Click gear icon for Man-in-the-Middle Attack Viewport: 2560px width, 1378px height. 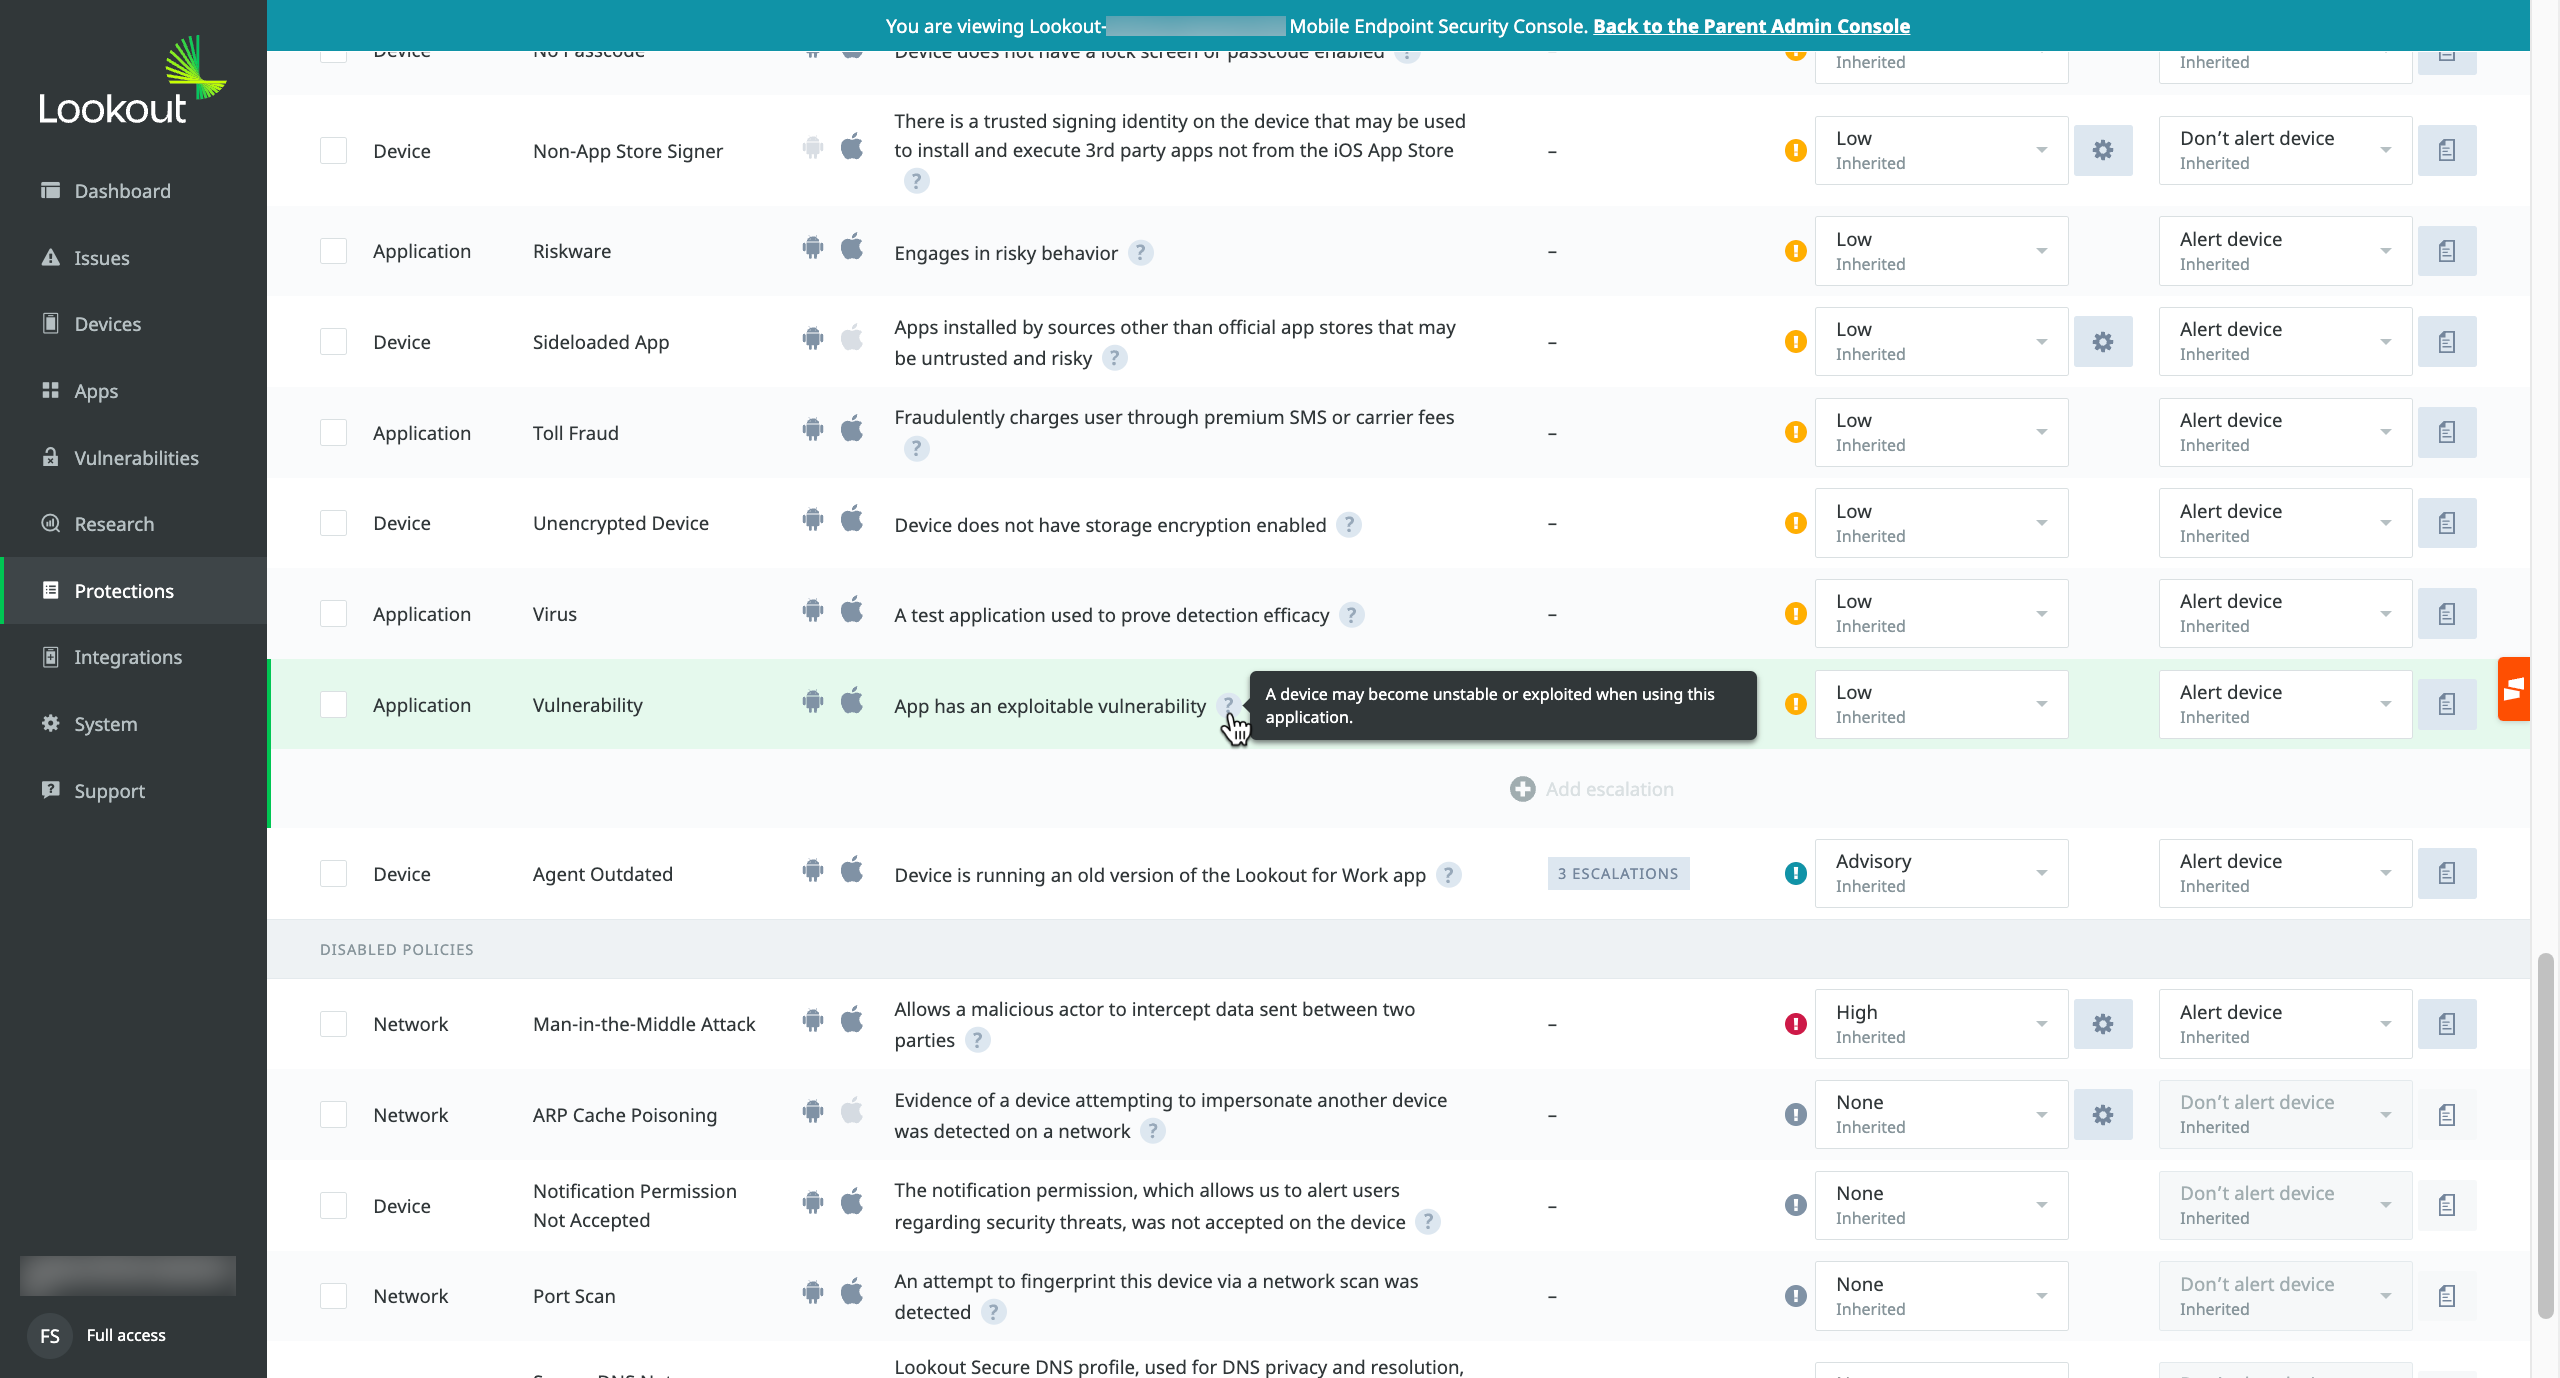[x=2102, y=1024]
